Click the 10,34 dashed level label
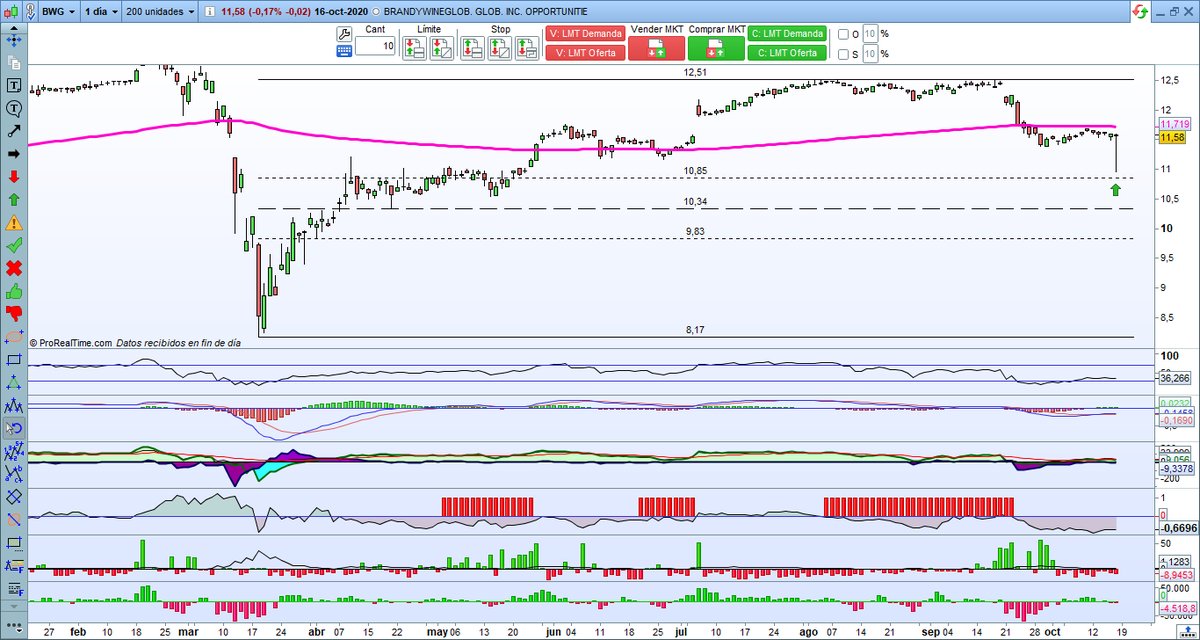Viewport: 1200px width, 640px height. (x=695, y=202)
